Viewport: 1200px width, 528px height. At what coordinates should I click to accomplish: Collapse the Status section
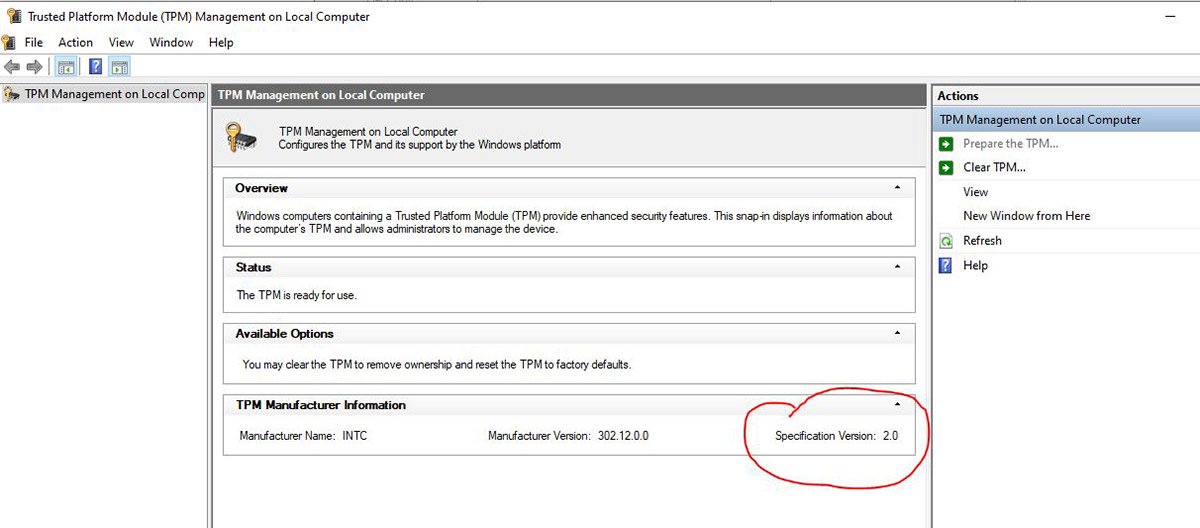click(x=897, y=267)
